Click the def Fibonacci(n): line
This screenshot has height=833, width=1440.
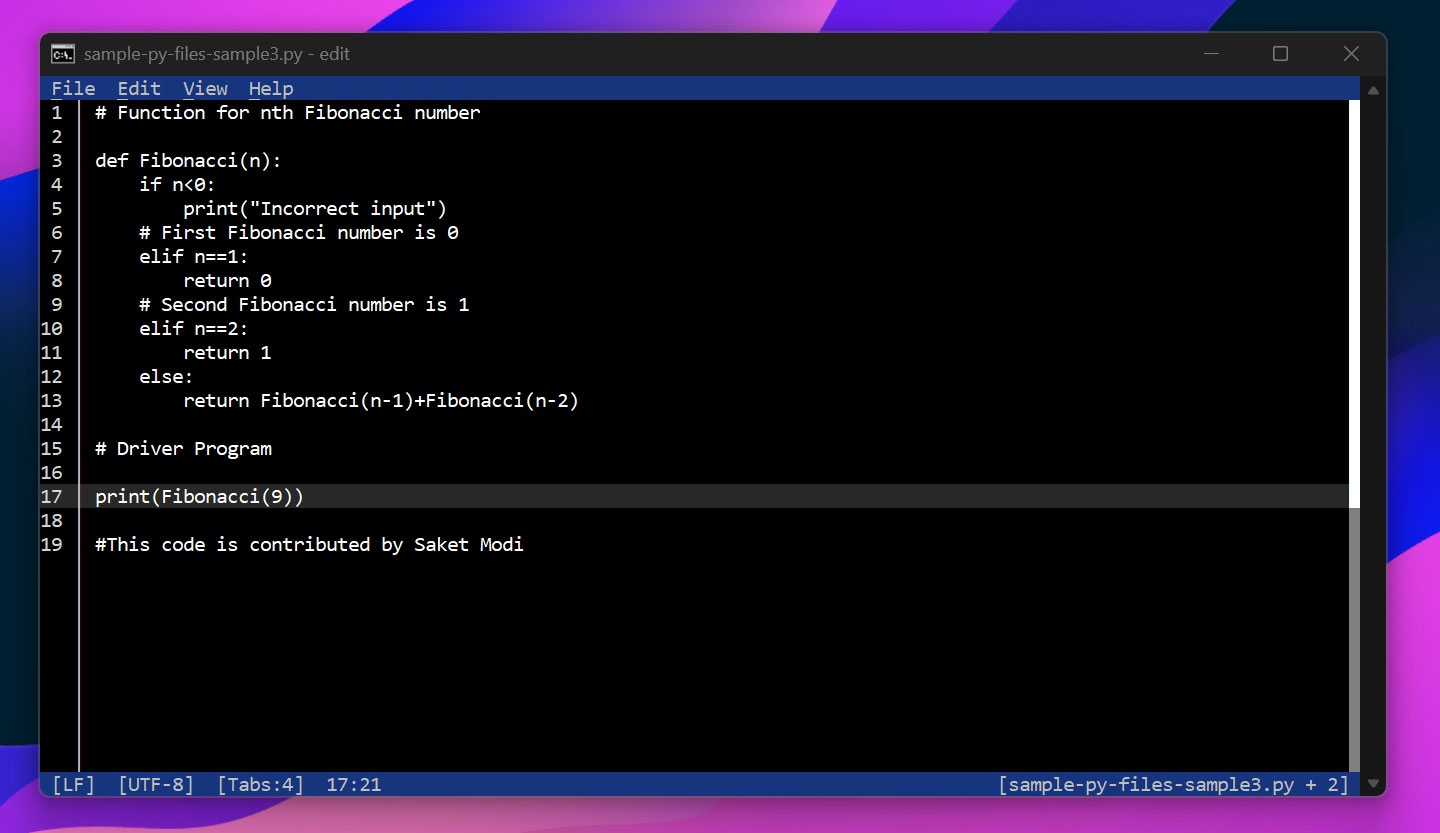coord(186,160)
